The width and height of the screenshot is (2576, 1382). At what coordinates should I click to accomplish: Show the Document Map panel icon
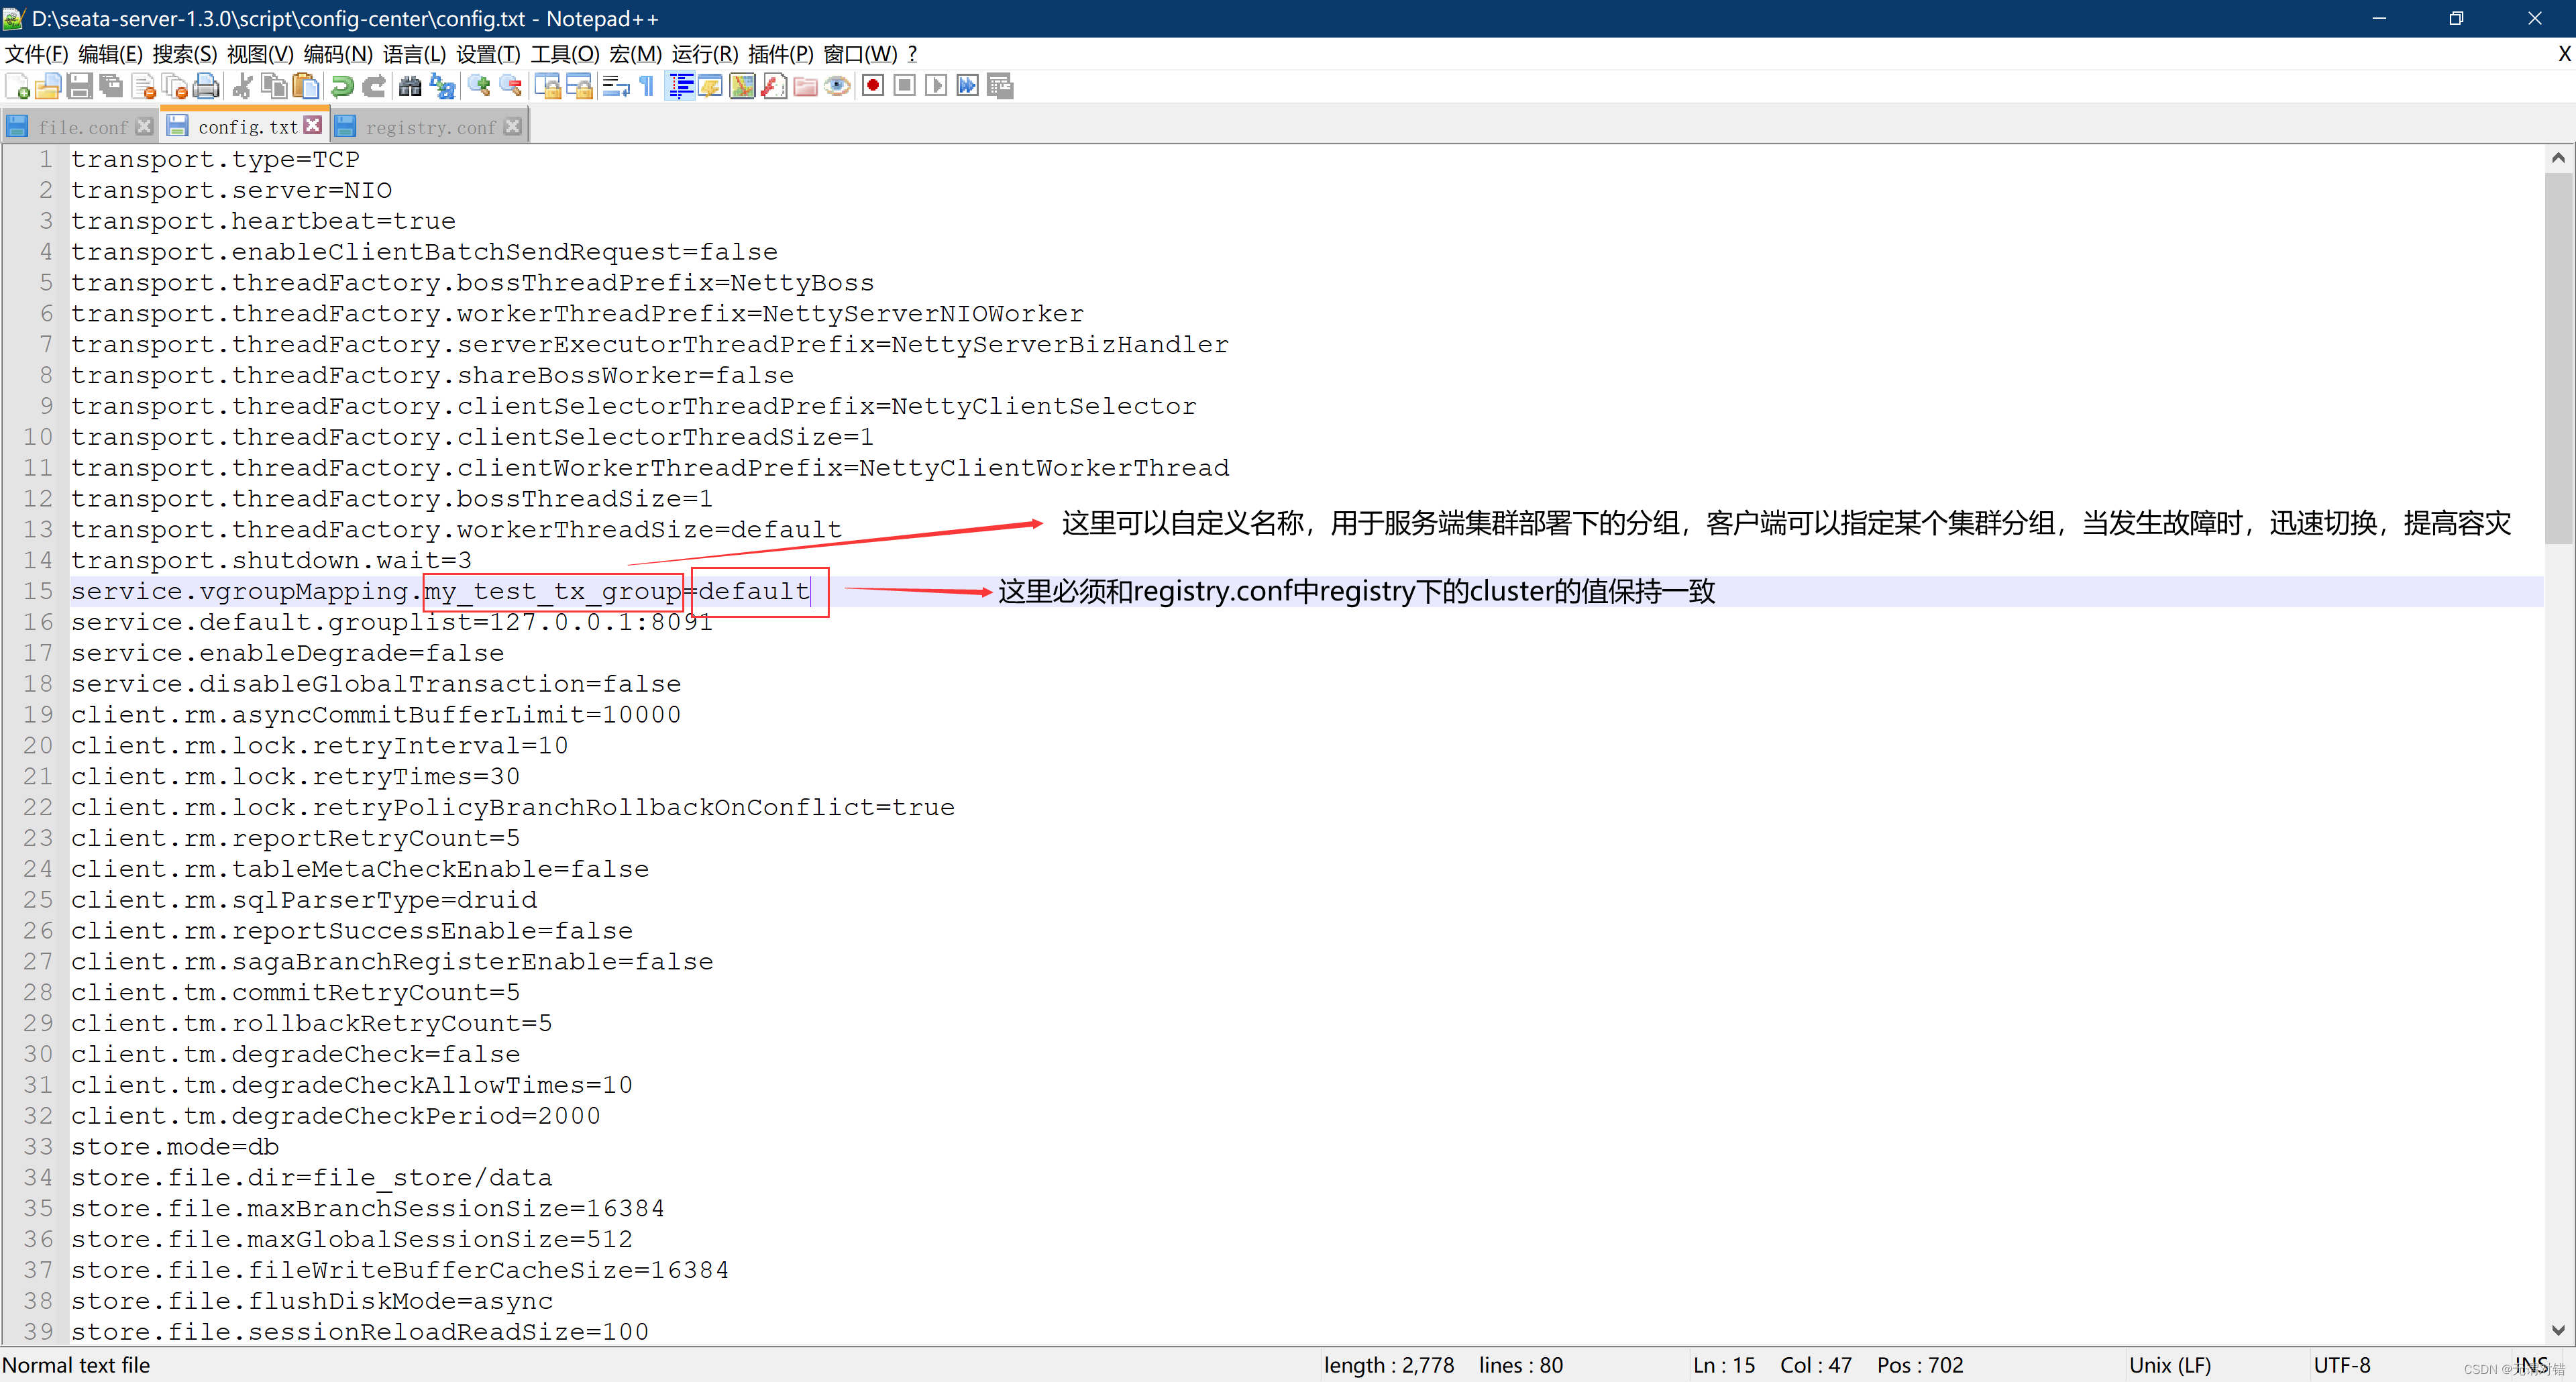[x=743, y=87]
